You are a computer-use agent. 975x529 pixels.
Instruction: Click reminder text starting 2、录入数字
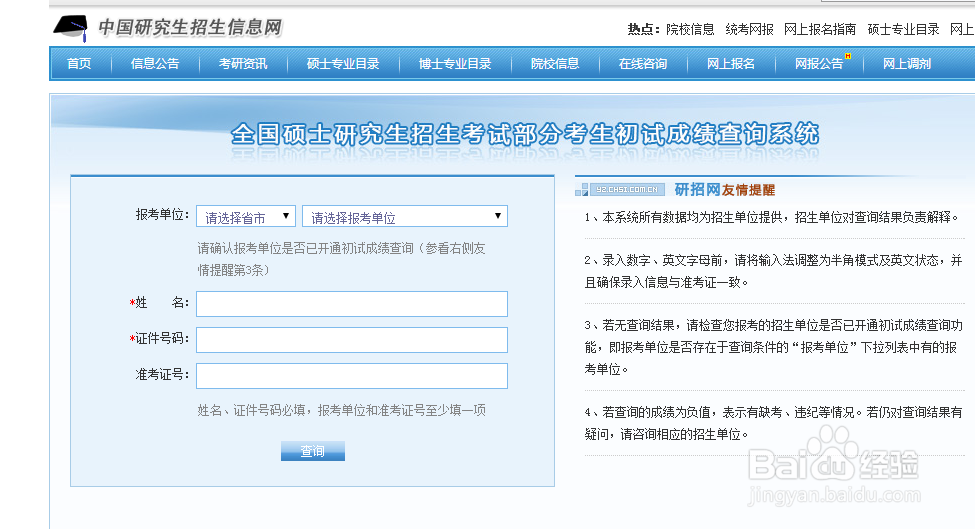coord(774,271)
